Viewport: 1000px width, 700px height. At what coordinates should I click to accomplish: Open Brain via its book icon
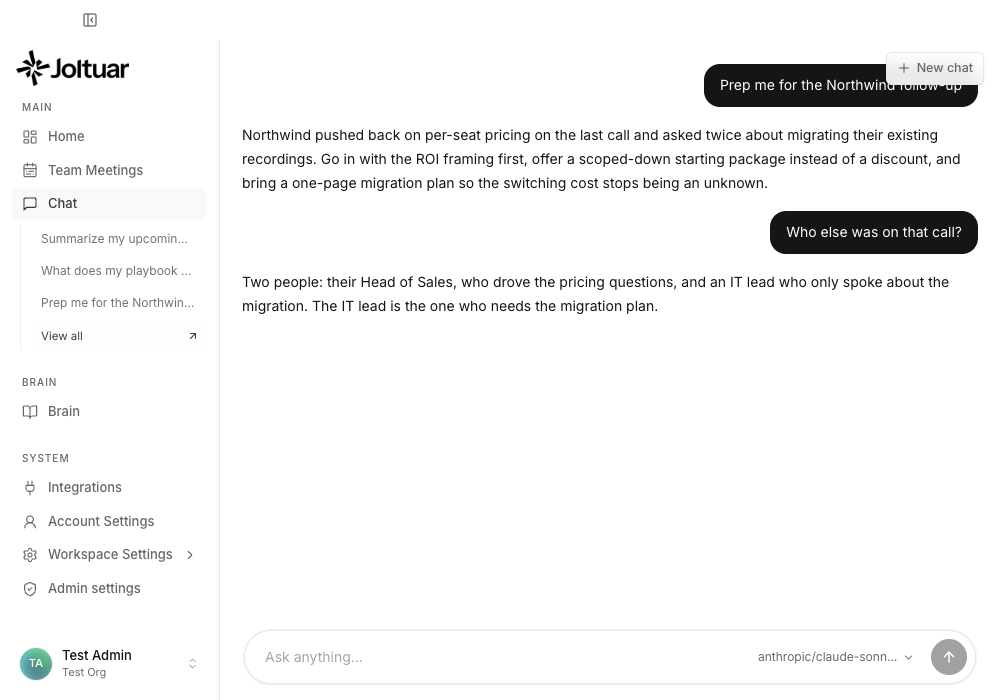pos(30,411)
